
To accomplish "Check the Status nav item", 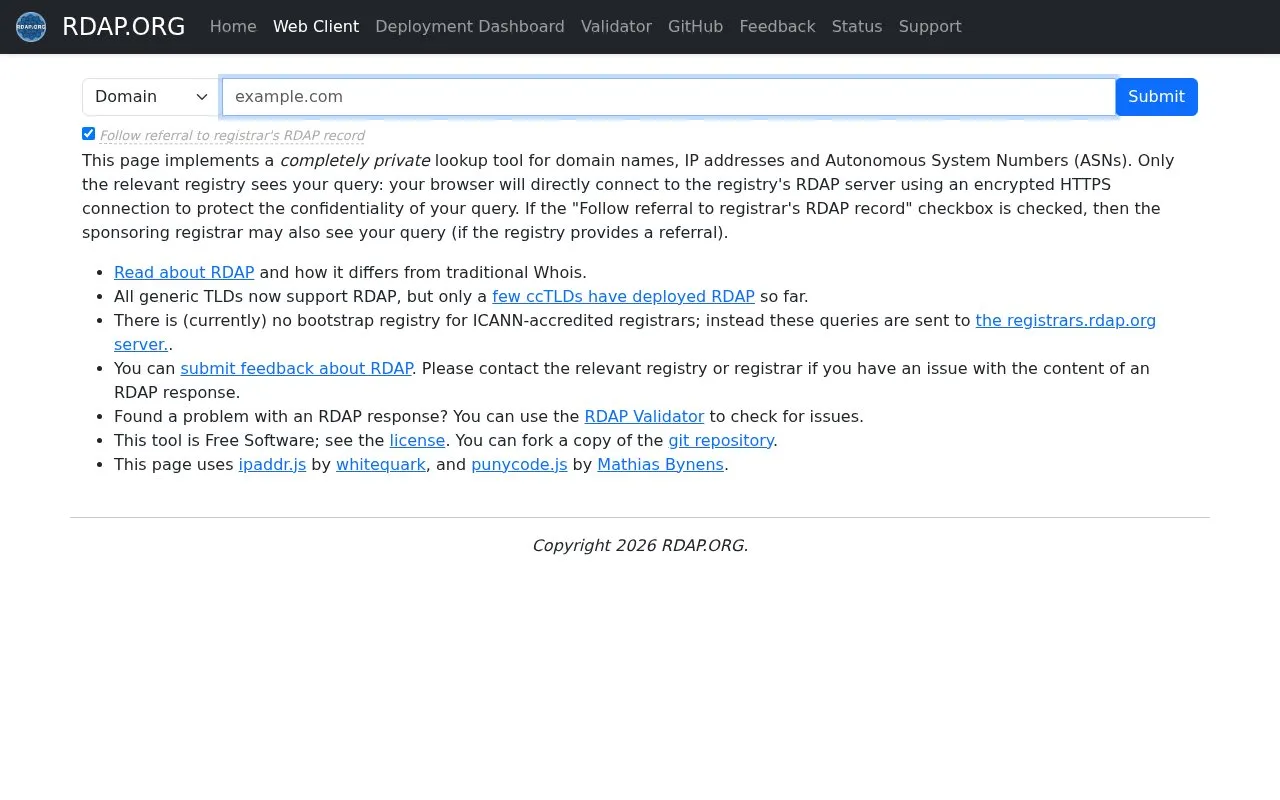I will 857,27.
